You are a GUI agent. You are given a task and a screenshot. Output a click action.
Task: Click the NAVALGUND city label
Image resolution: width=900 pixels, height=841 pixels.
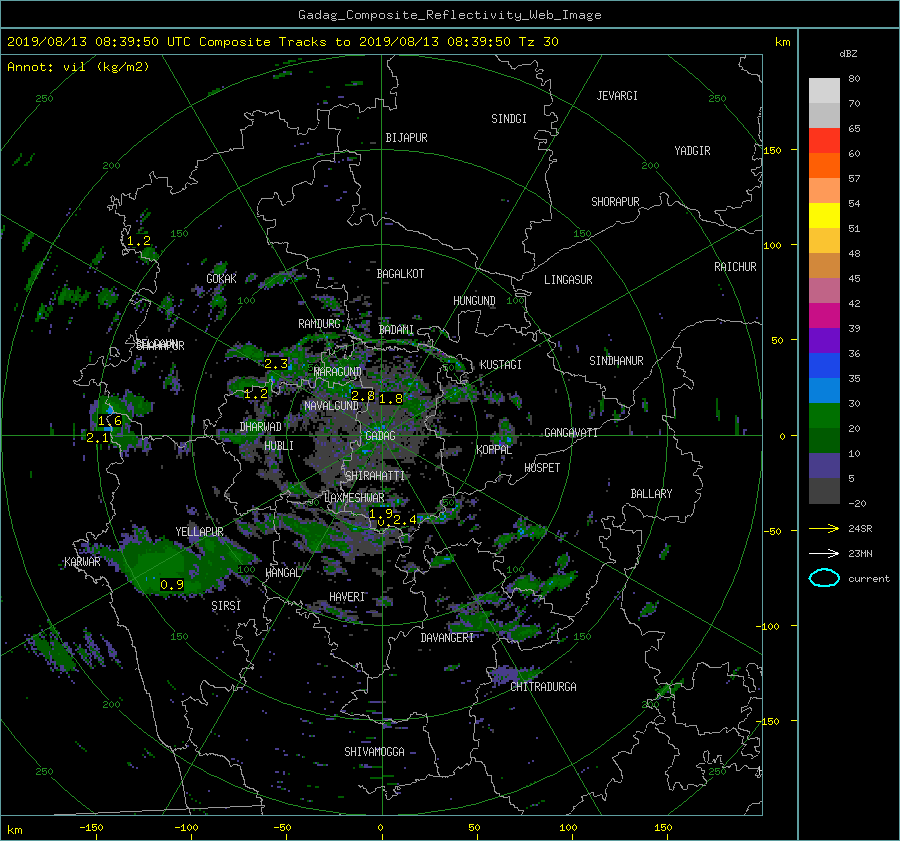[331, 406]
